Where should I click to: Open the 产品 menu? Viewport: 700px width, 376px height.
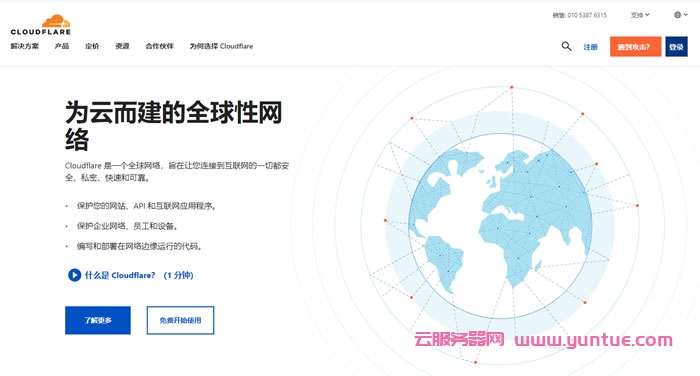click(x=62, y=46)
